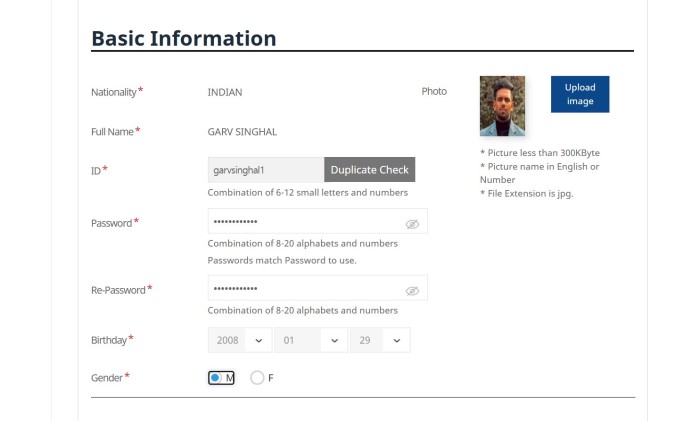This screenshot has height=421, width=700.
Task: Click the ID field containing garvsinghal1
Action: tap(265, 170)
